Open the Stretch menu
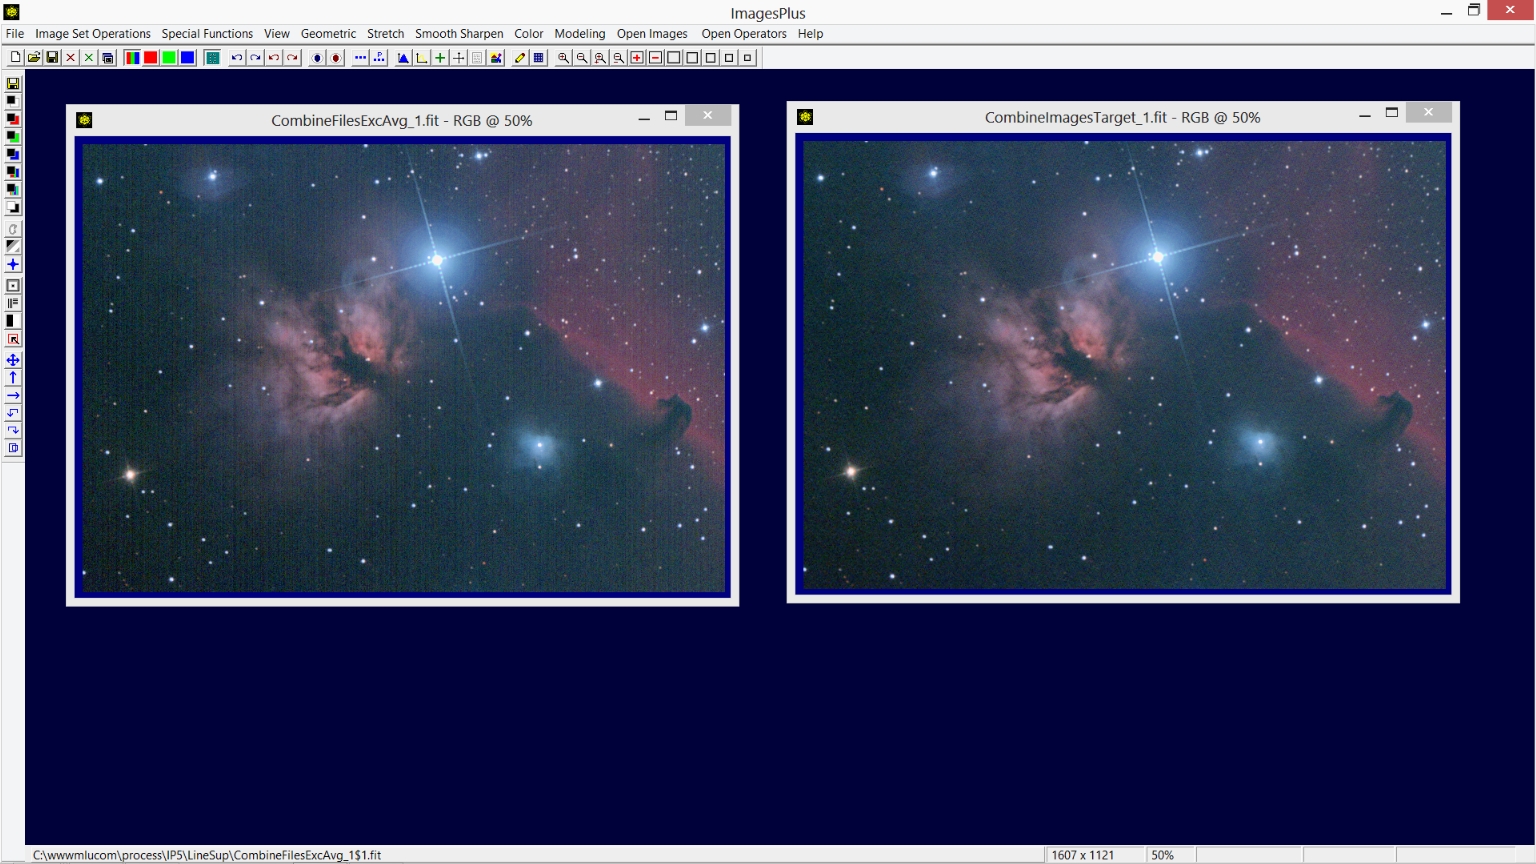This screenshot has width=1536, height=864. click(385, 34)
